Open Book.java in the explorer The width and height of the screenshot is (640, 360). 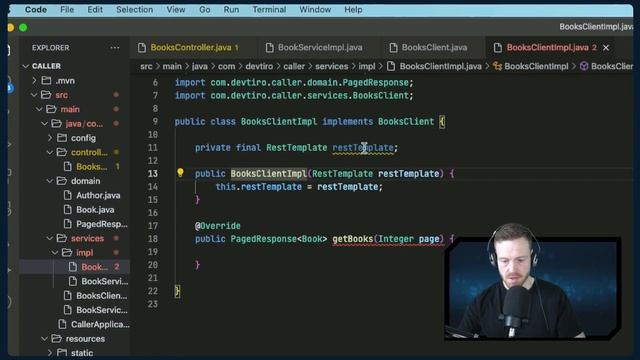coord(95,209)
